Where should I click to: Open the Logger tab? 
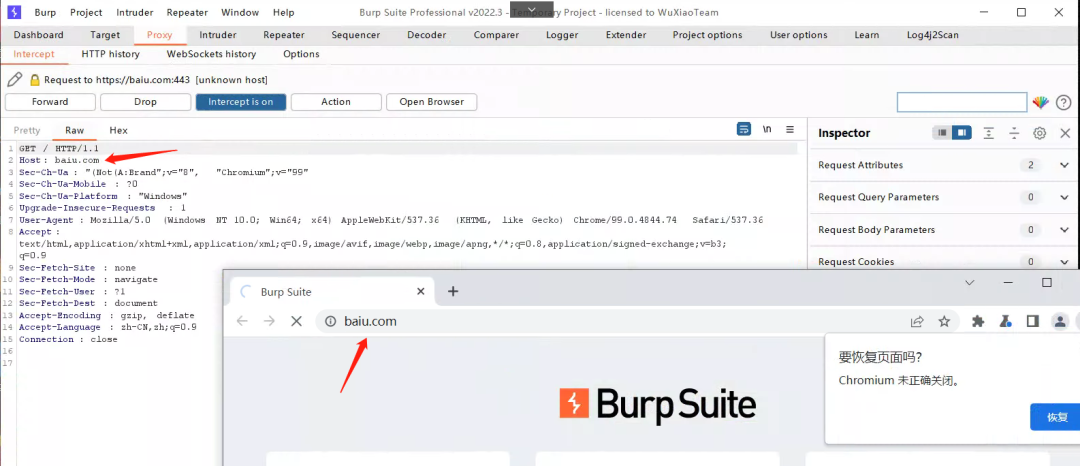click(562, 35)
